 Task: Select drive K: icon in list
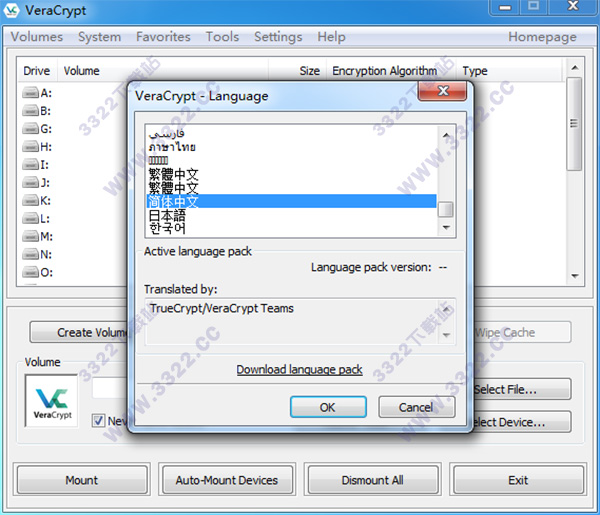coord(30,200)
